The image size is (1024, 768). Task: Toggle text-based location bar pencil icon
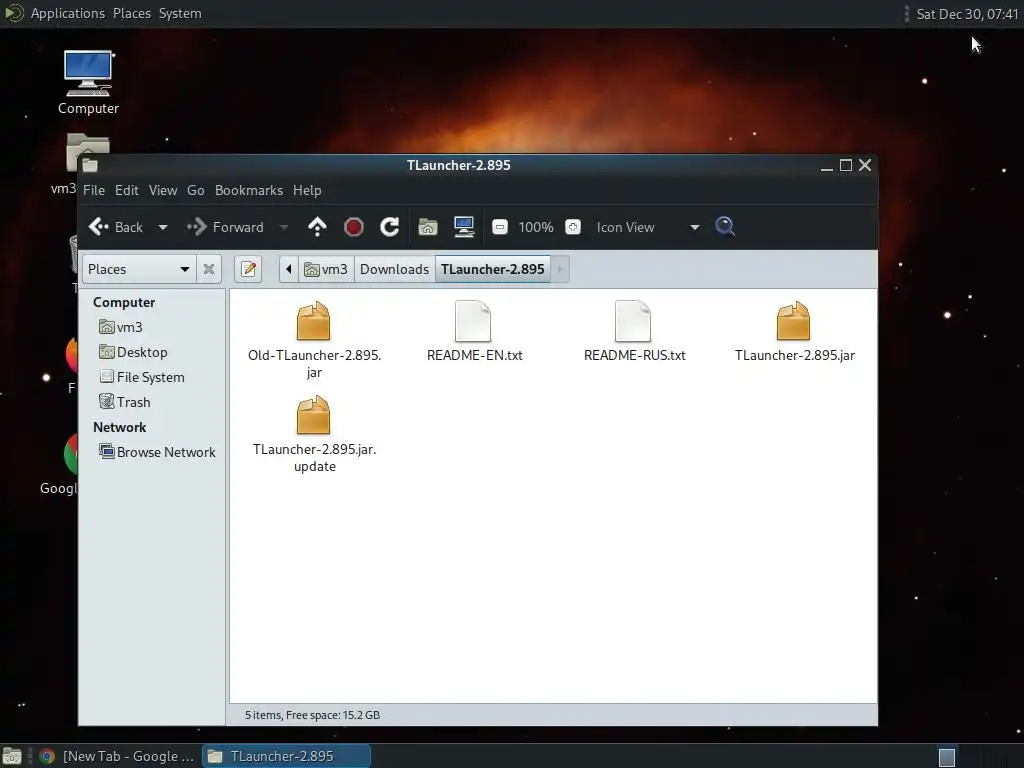(248, 269)
